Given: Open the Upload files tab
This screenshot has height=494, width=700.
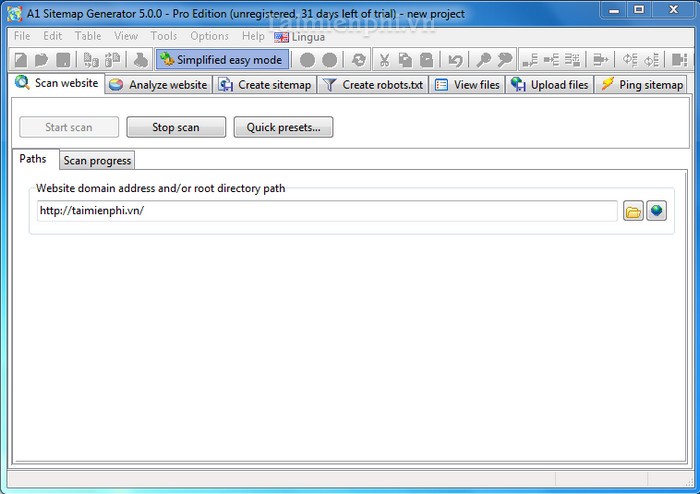Looking at the screenshot, I should (550, 85).
